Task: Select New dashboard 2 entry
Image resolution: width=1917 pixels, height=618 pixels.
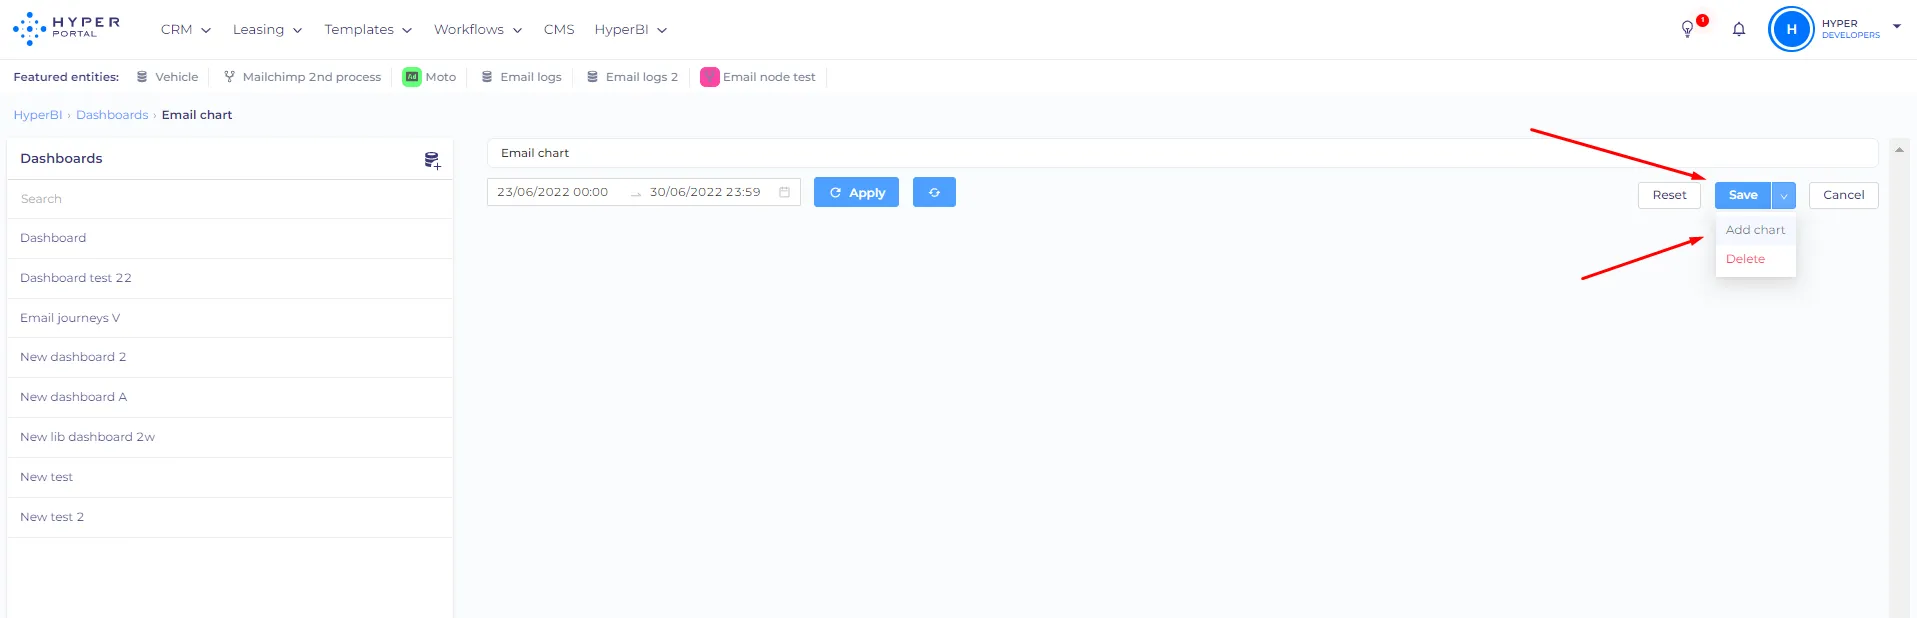Action: (230, 357)
